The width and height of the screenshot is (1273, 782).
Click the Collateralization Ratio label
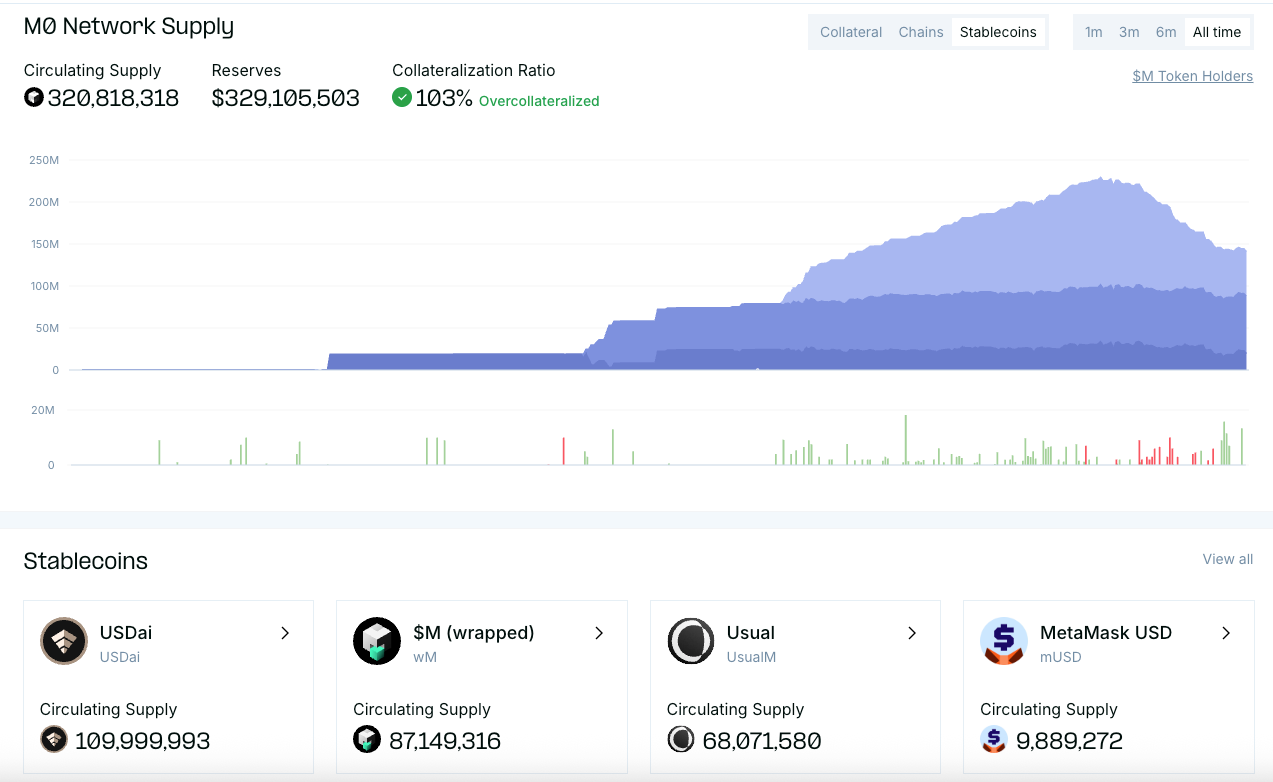click(x=474, y=70)
